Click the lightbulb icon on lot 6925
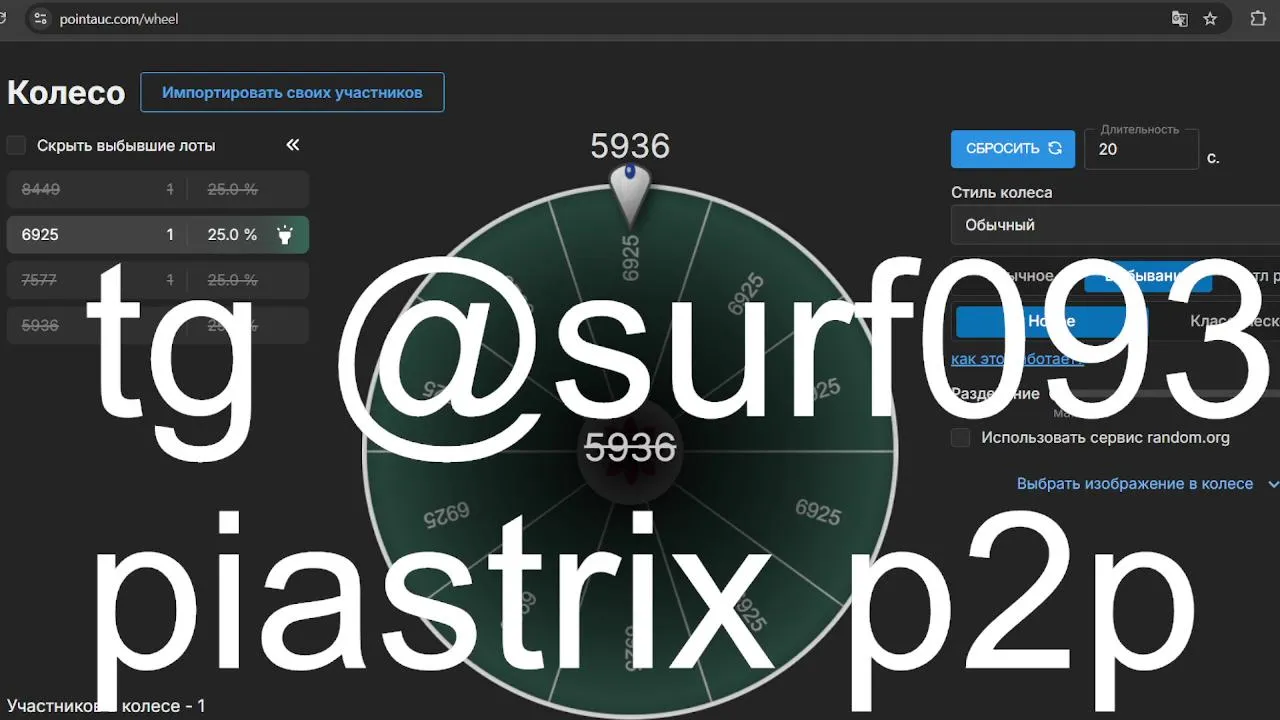Viewport: 1280px width, 720px height. tap(285, 235)
